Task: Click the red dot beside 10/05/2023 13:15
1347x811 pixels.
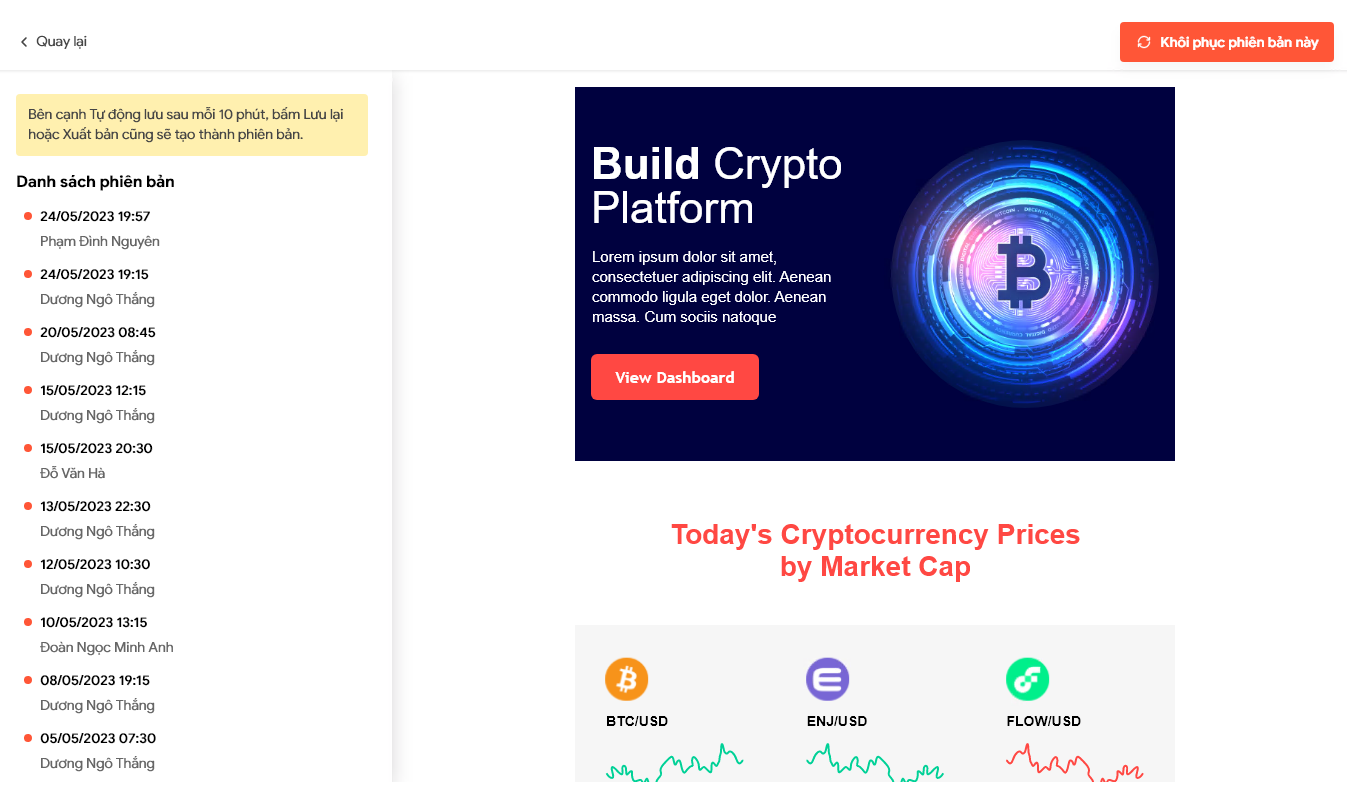Action: [x=28, y=622]
